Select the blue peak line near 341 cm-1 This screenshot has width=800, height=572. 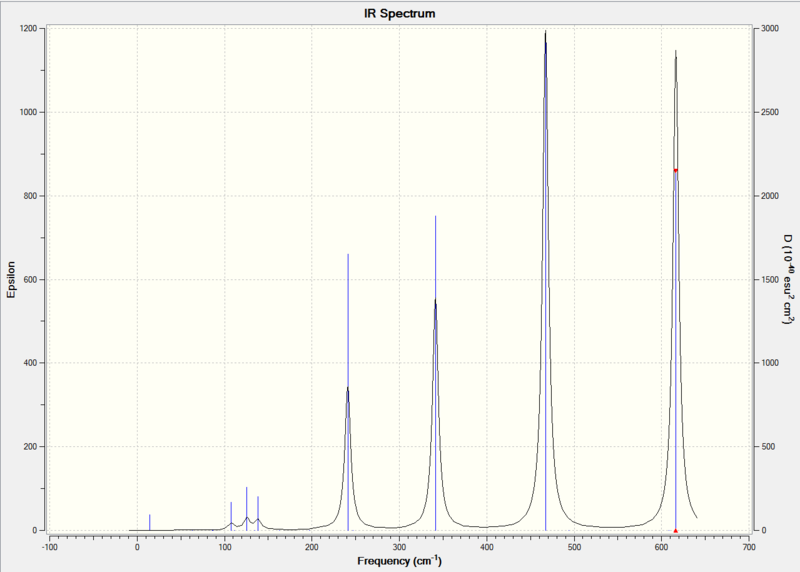click(x=435, y=373)
